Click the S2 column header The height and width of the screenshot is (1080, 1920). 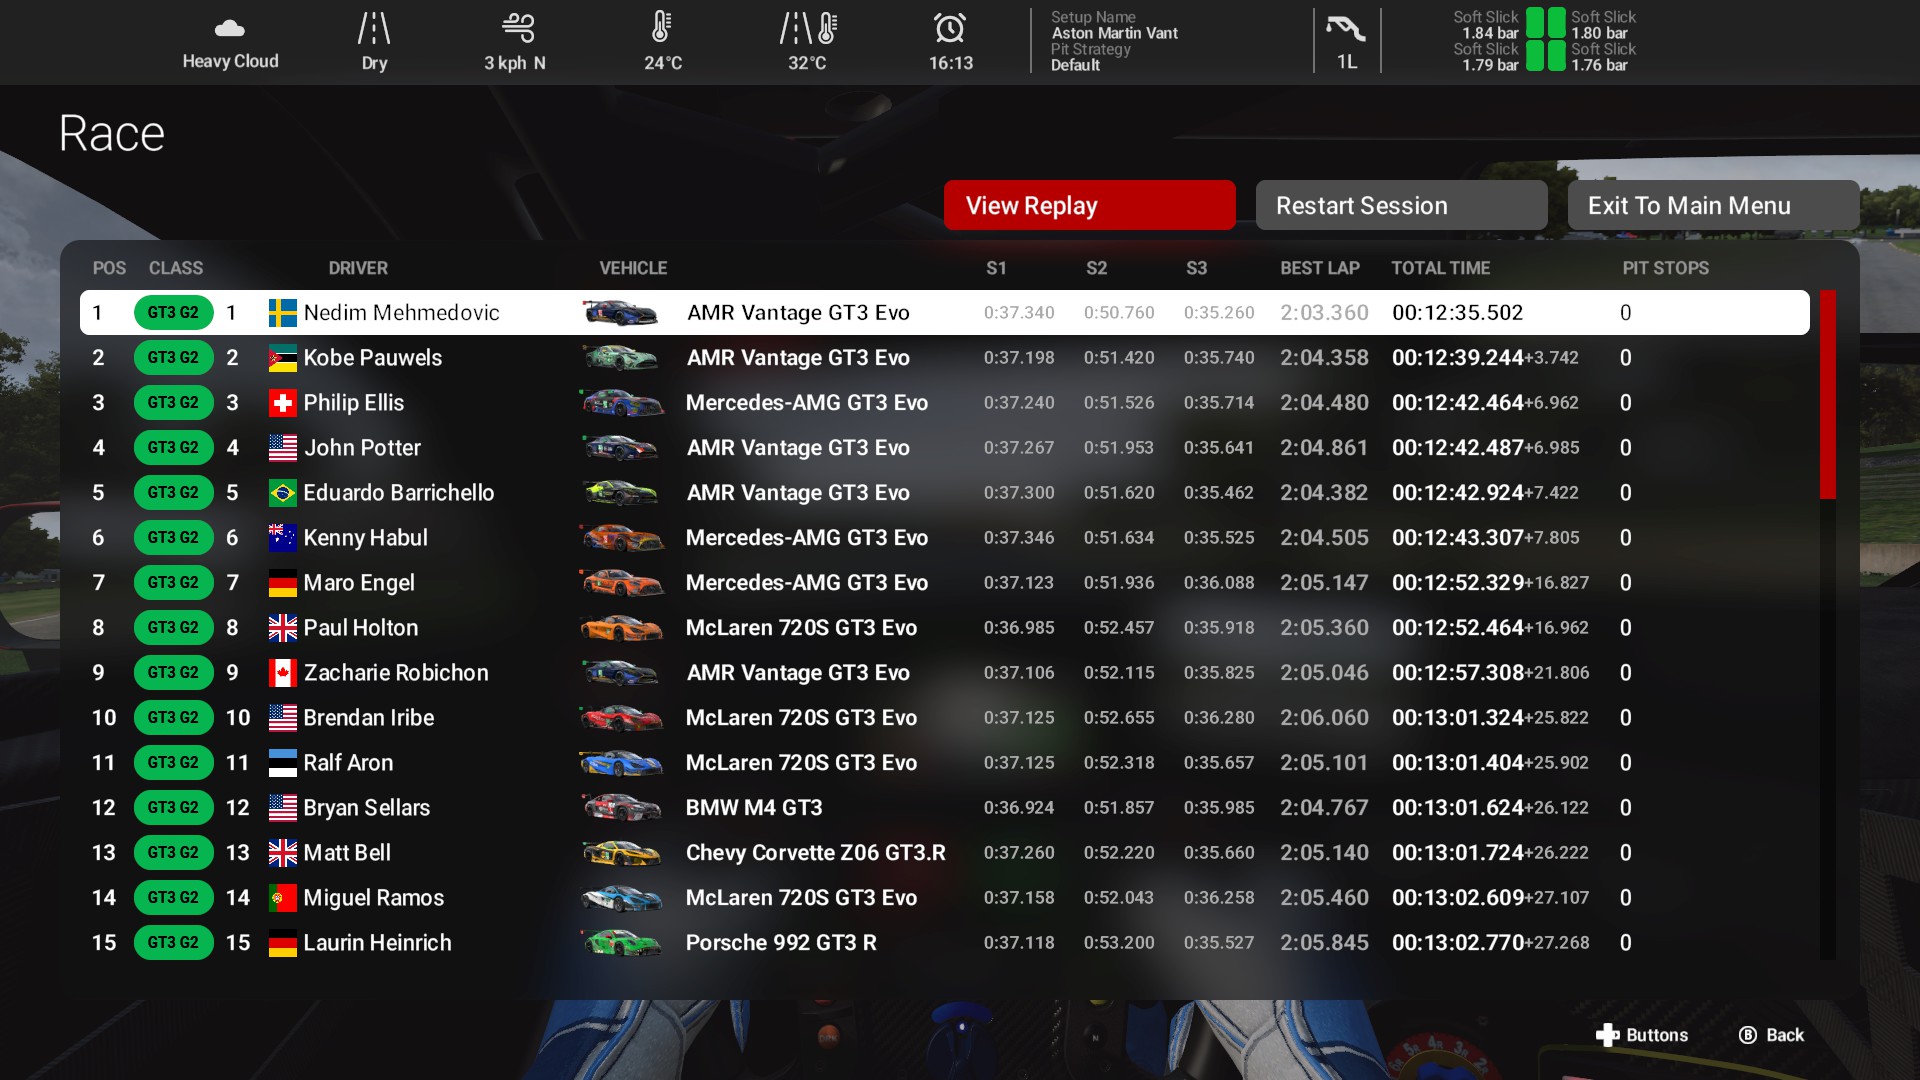click(1097, 268)
